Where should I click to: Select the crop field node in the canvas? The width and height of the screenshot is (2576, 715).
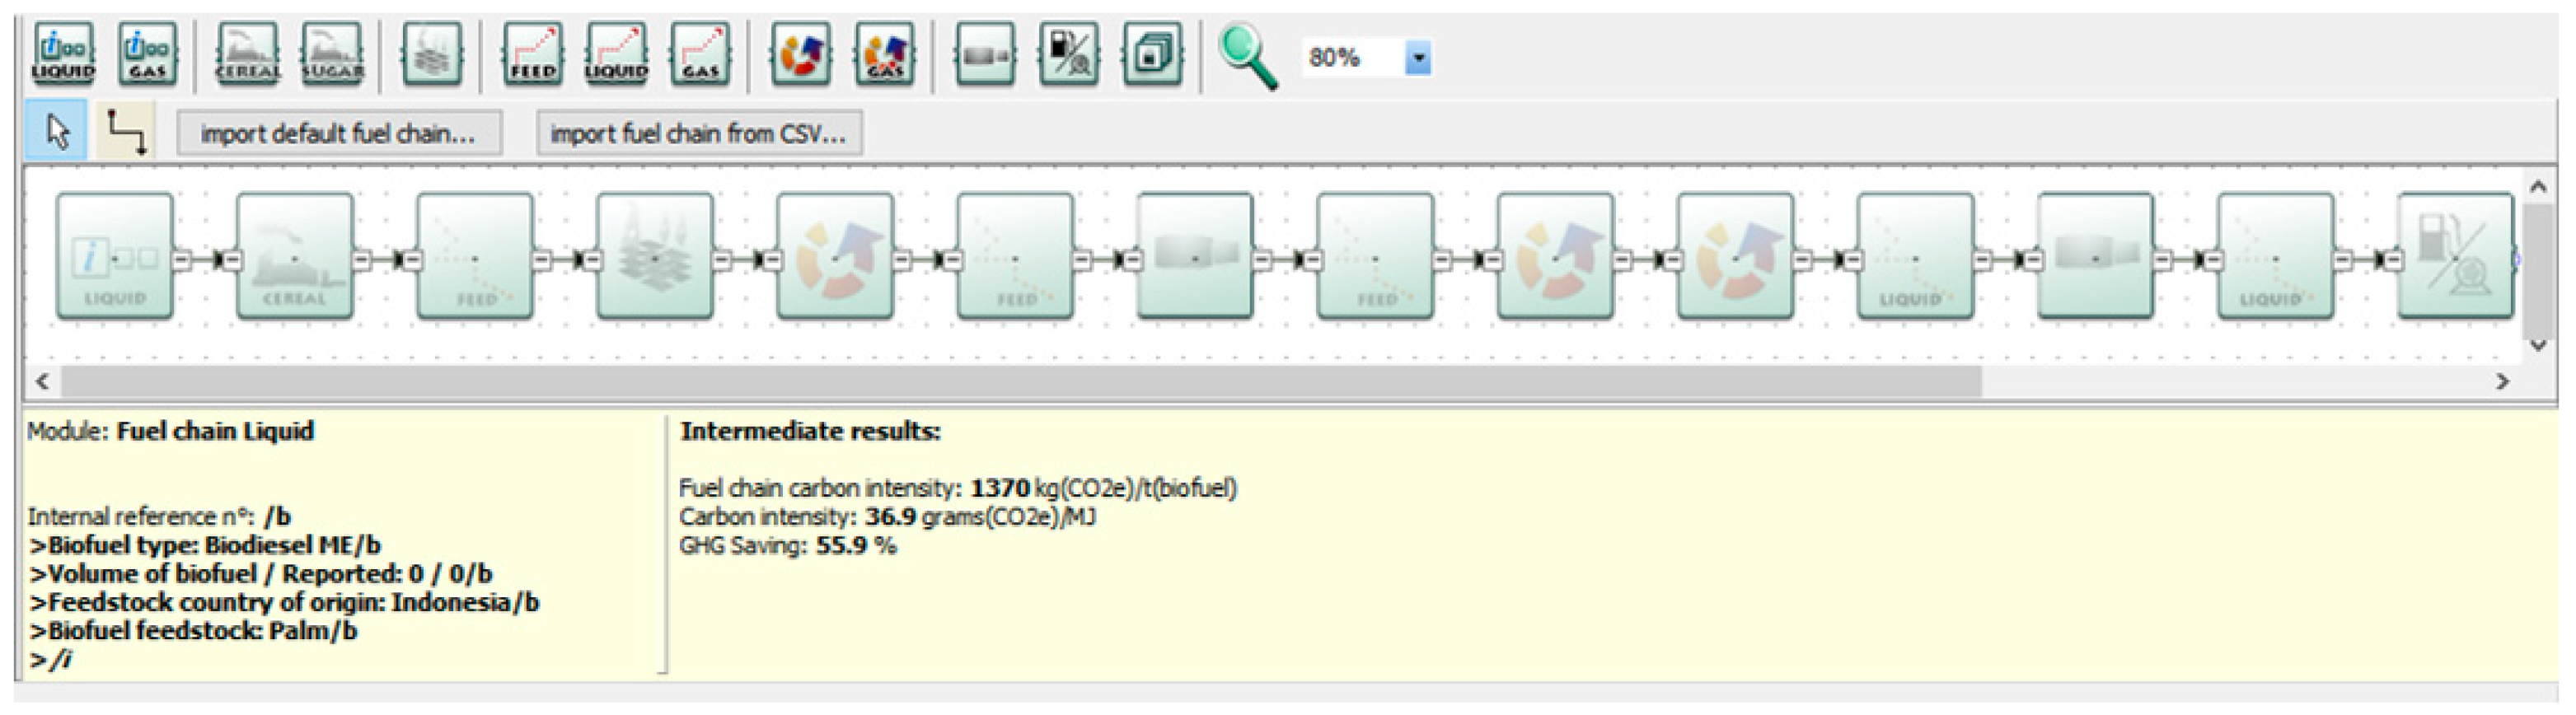click(x=655, y=257)
